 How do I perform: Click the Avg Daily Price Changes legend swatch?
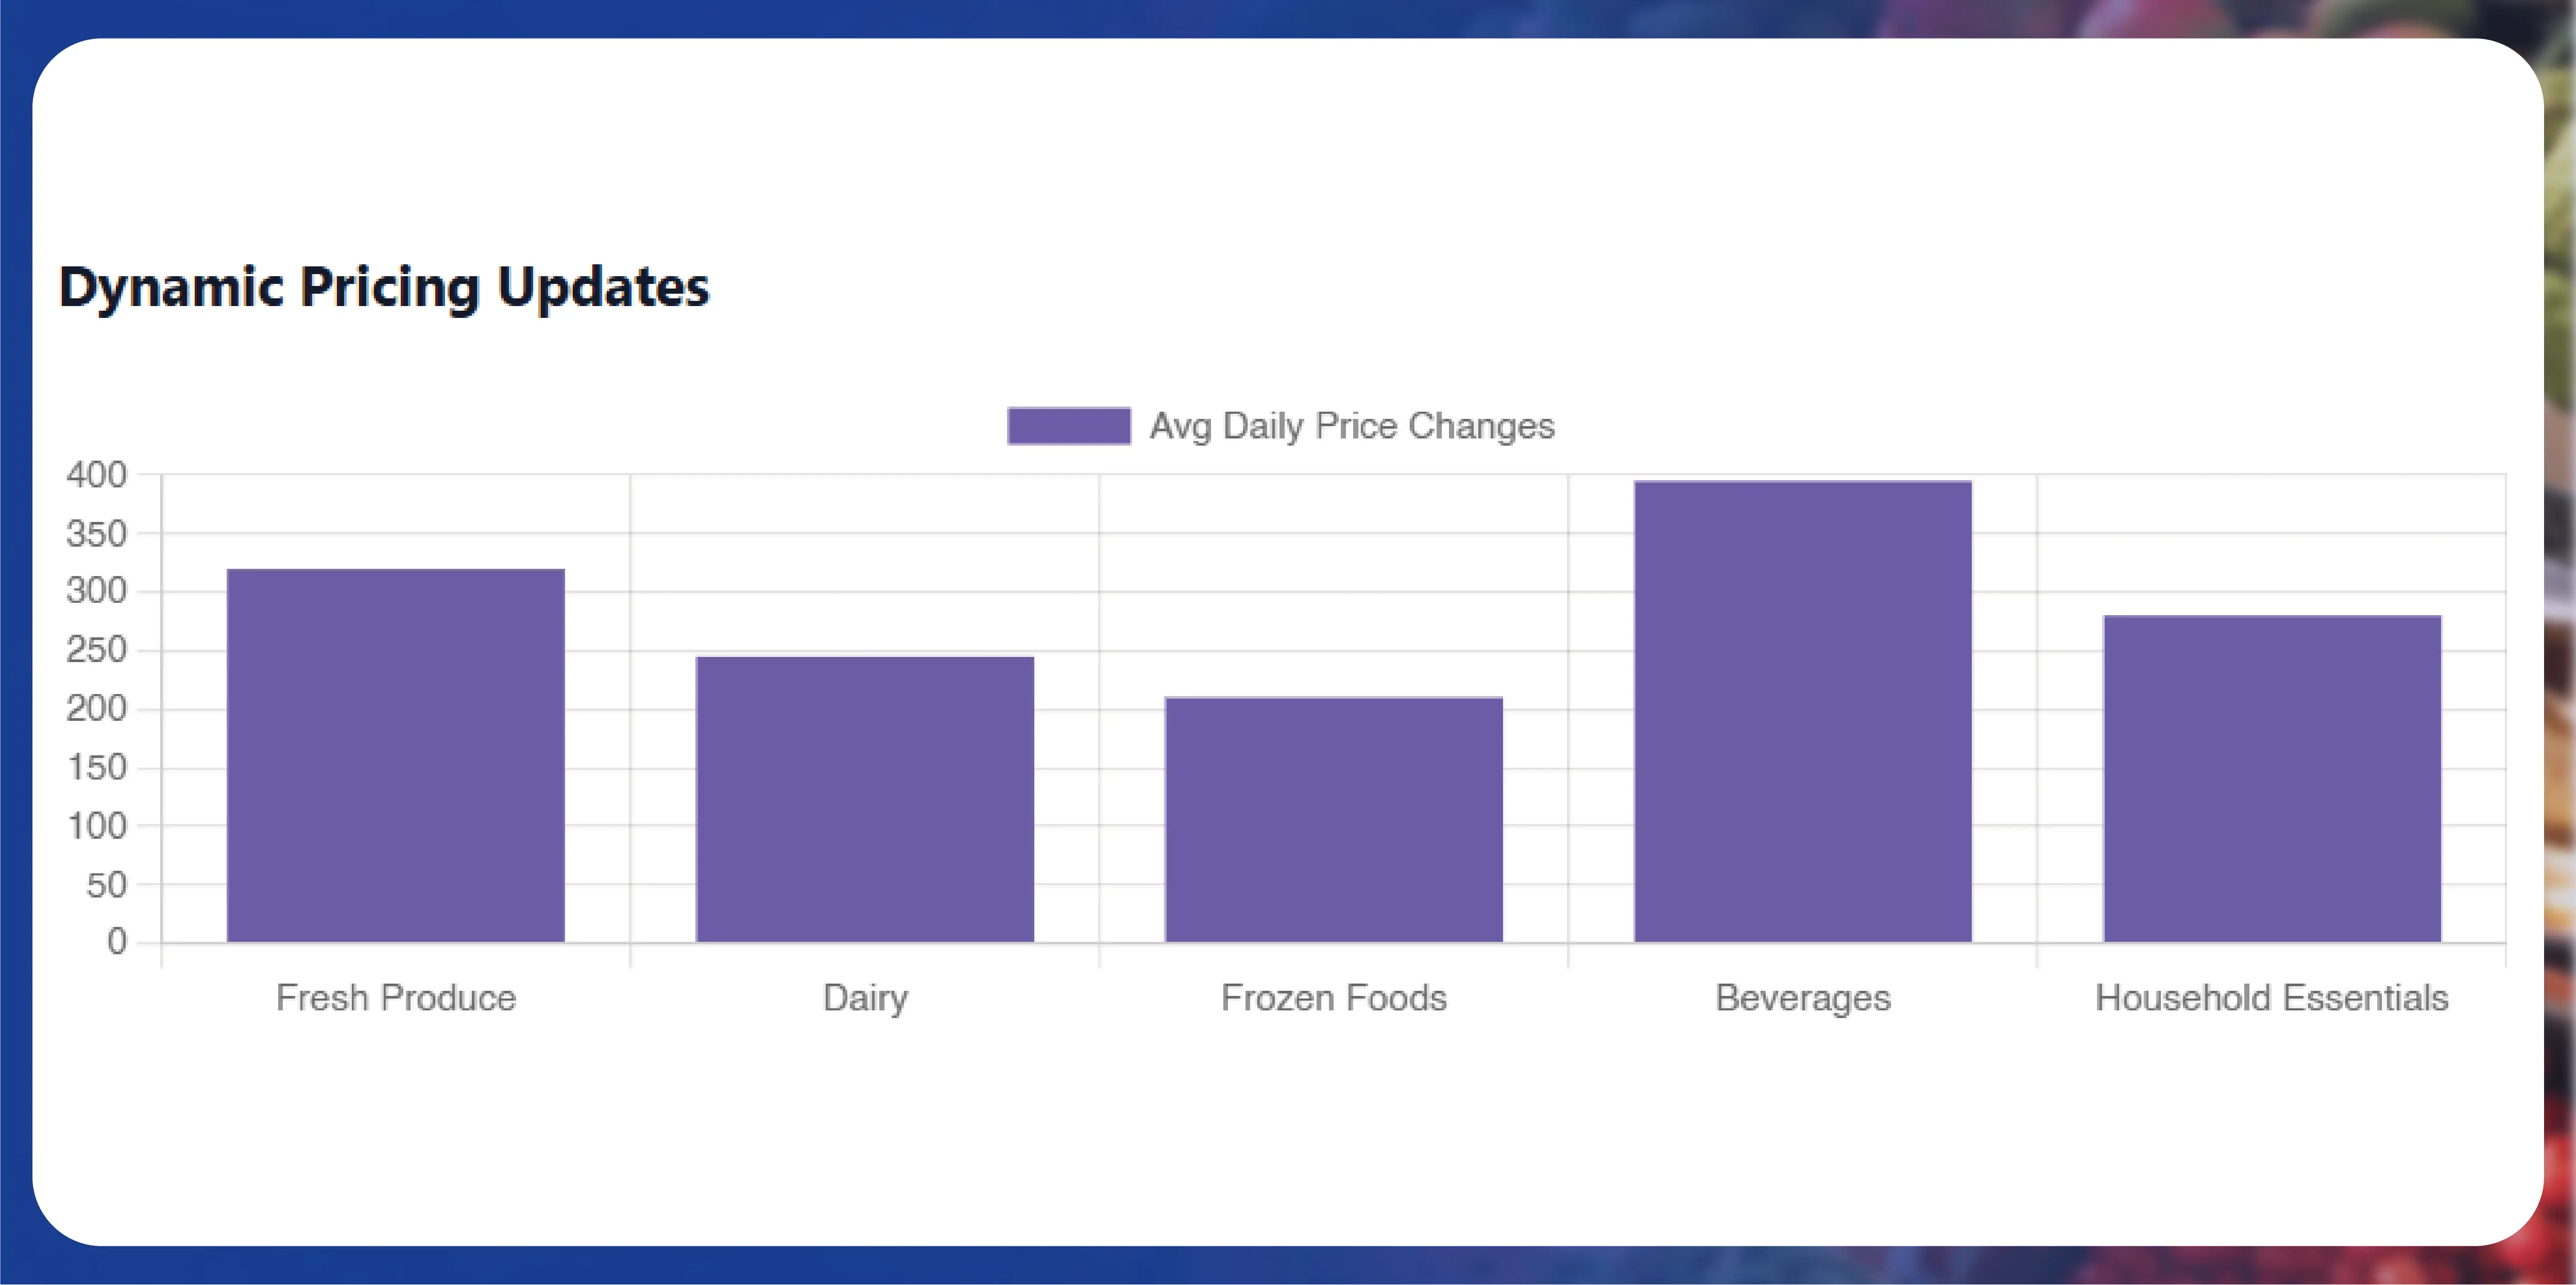click(x=1069, y=426)
